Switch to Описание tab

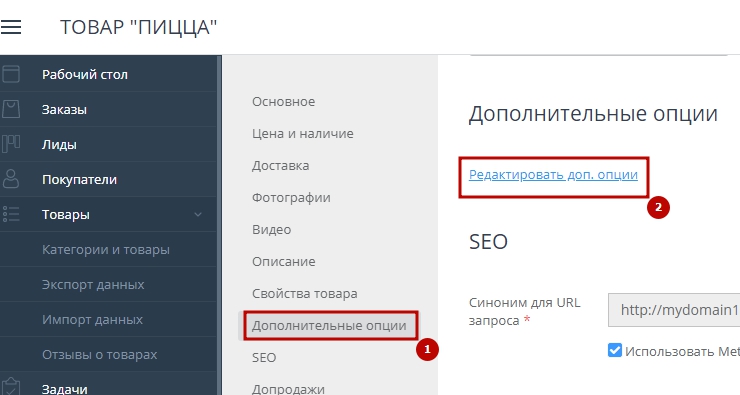point(284,261)
